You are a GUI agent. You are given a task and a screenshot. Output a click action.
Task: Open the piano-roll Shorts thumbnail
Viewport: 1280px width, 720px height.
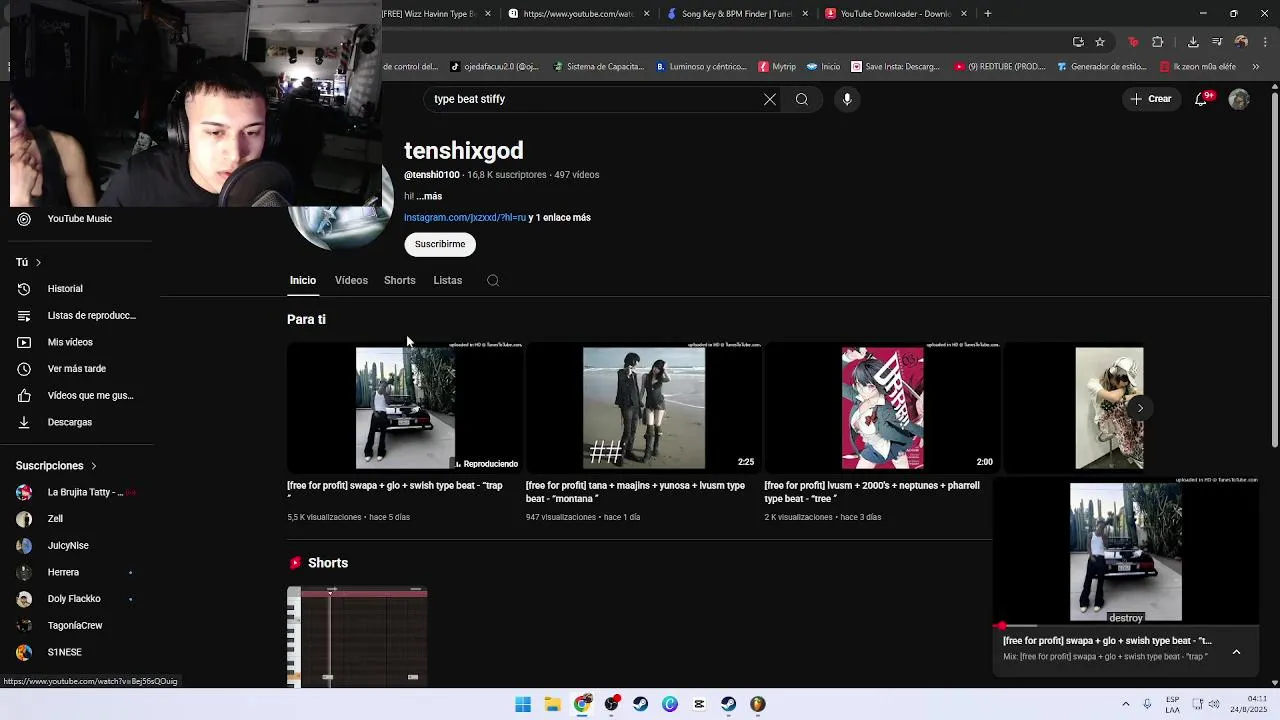(x=357, y=637)
